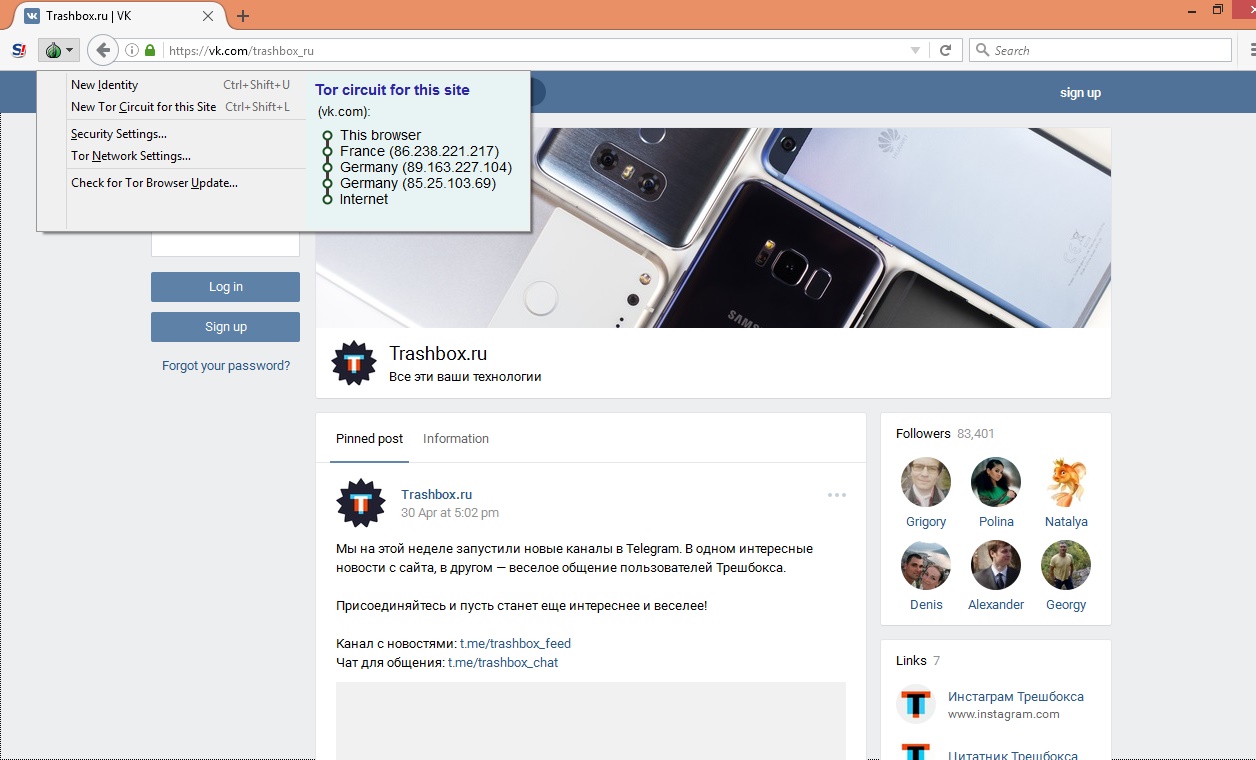Image resolution: width=1256 pixels, height=760 pixels.
Task: Click the Germany (89.163.227.104) relay entry
Action: point(426,167)
